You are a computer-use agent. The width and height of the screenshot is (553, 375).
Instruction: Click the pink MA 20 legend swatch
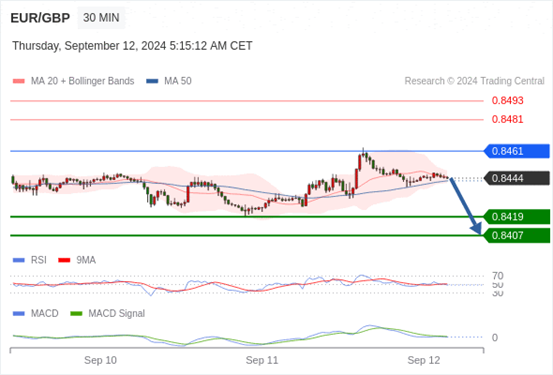pyautogui.click(x=19, y=81)
